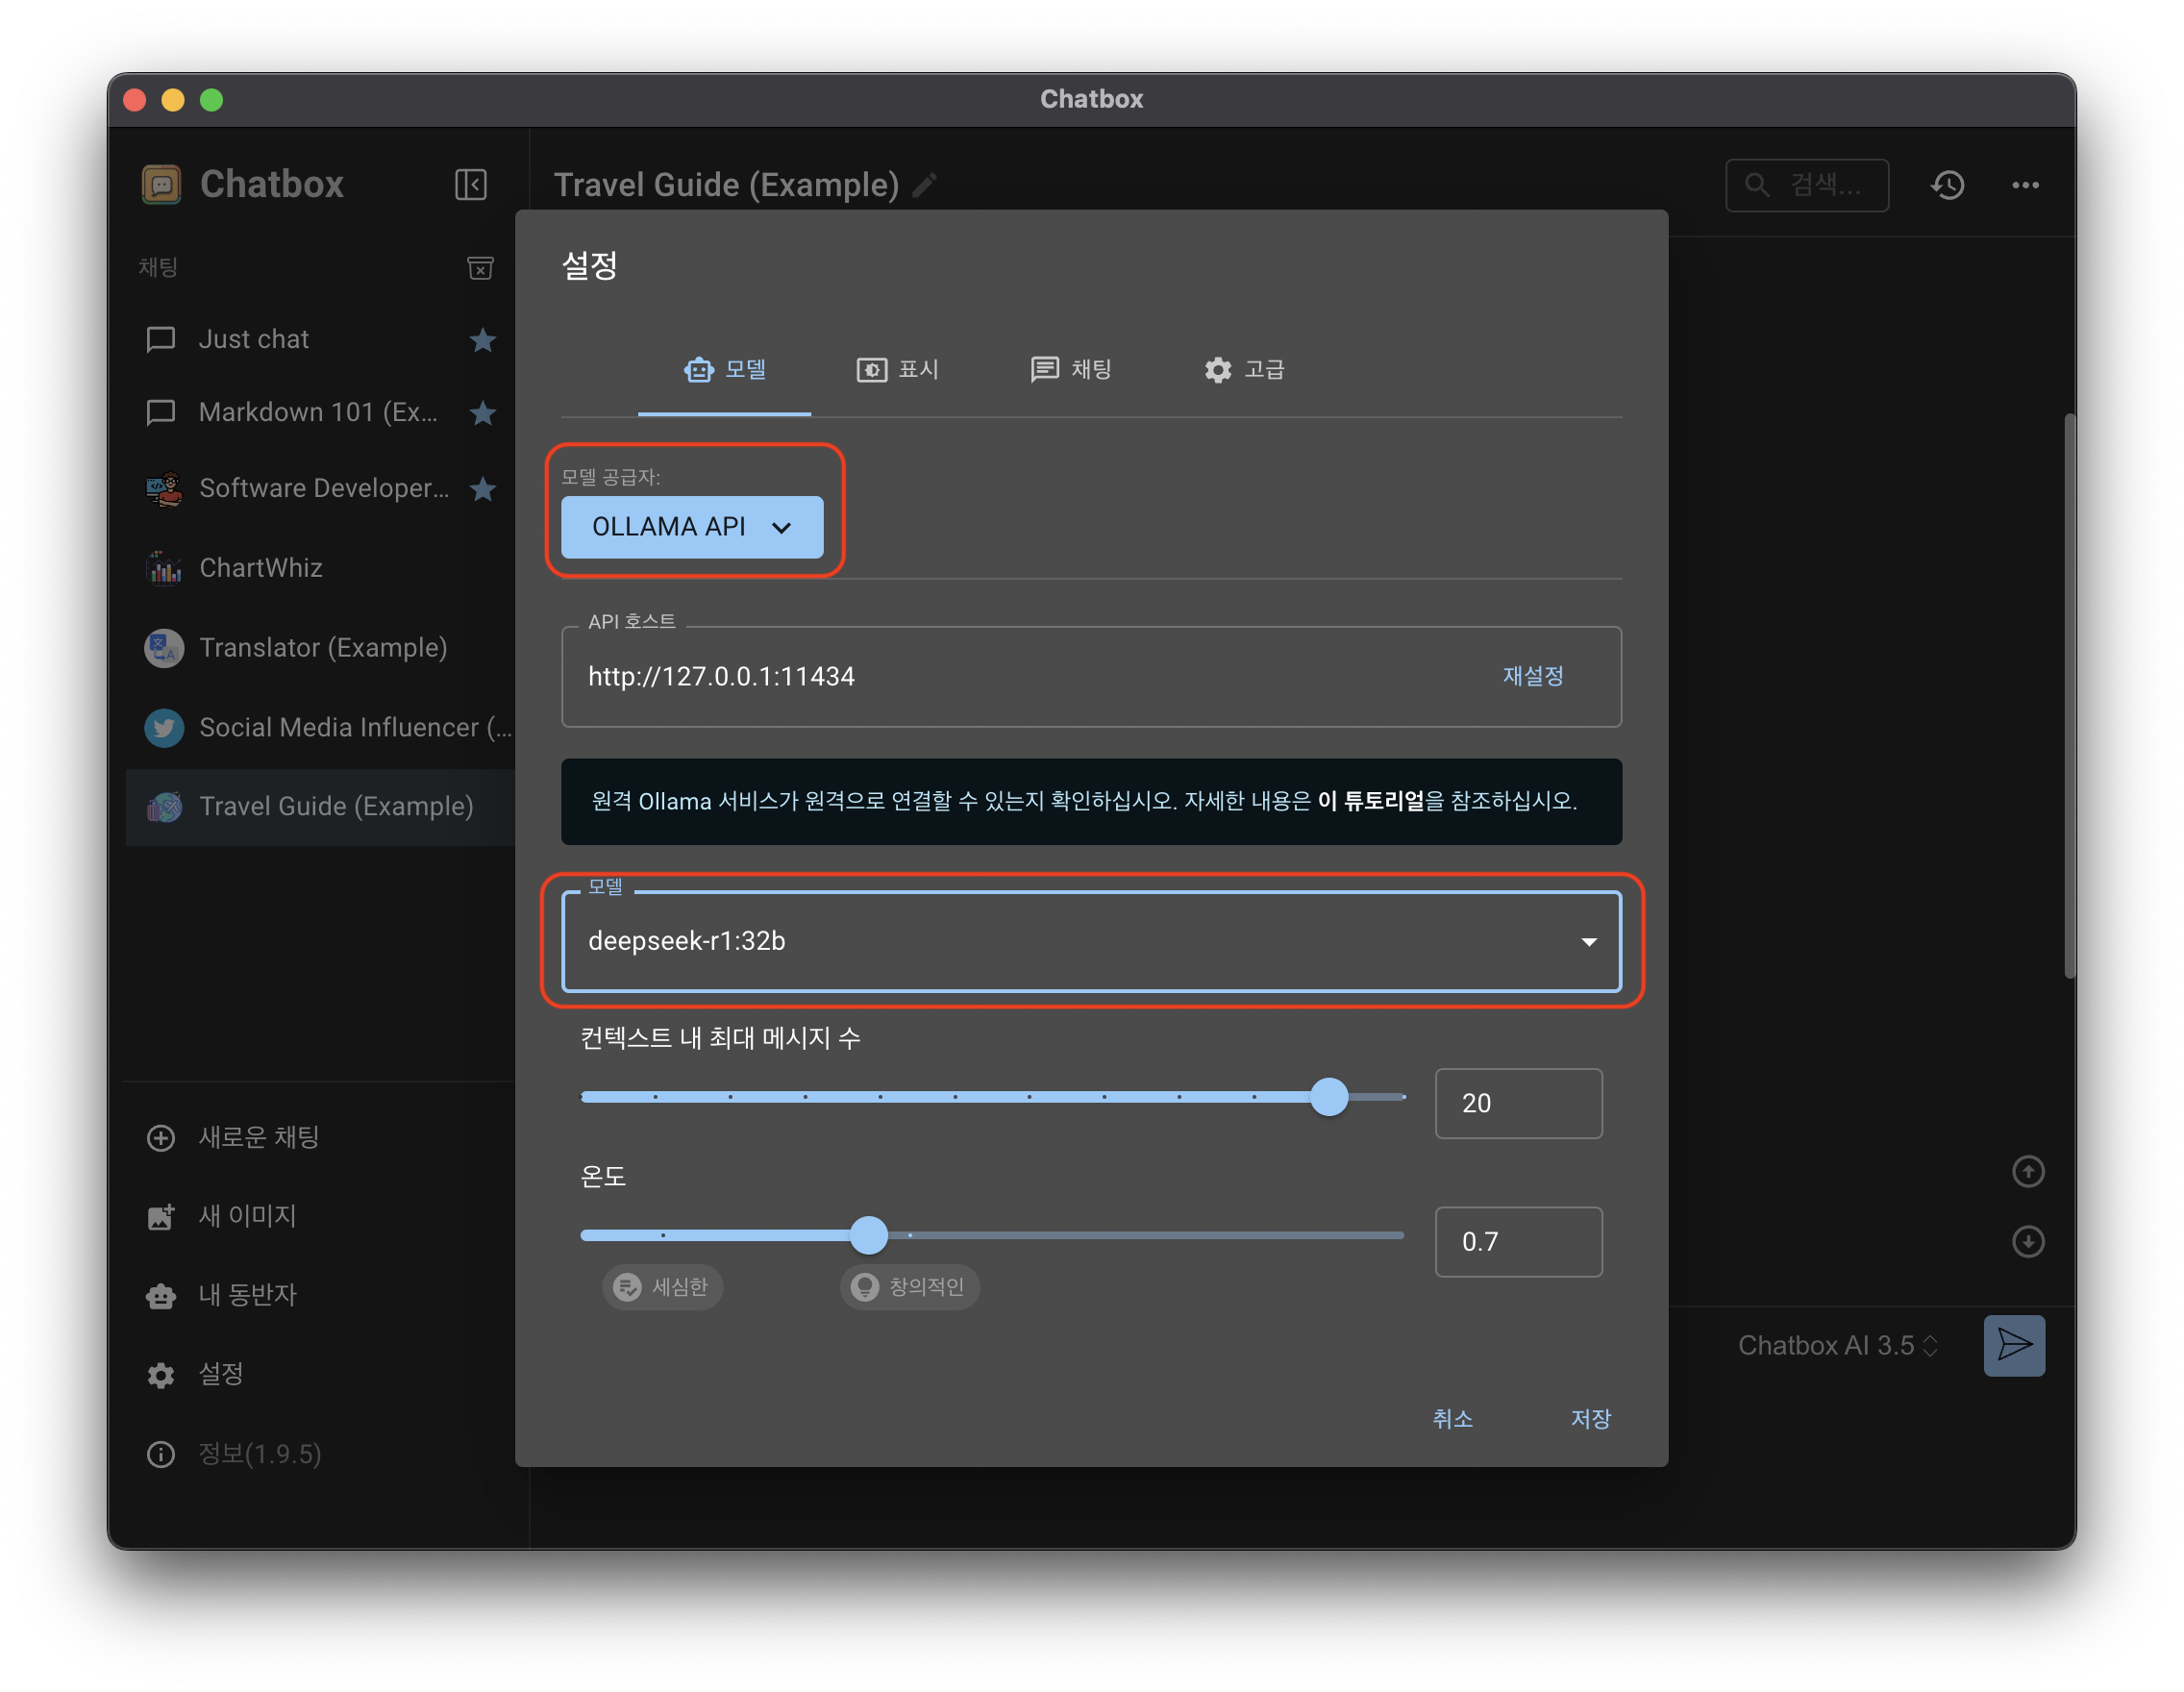Click the search field in header
Screen dimensions: 2184x1692
tap(1807, 185)
